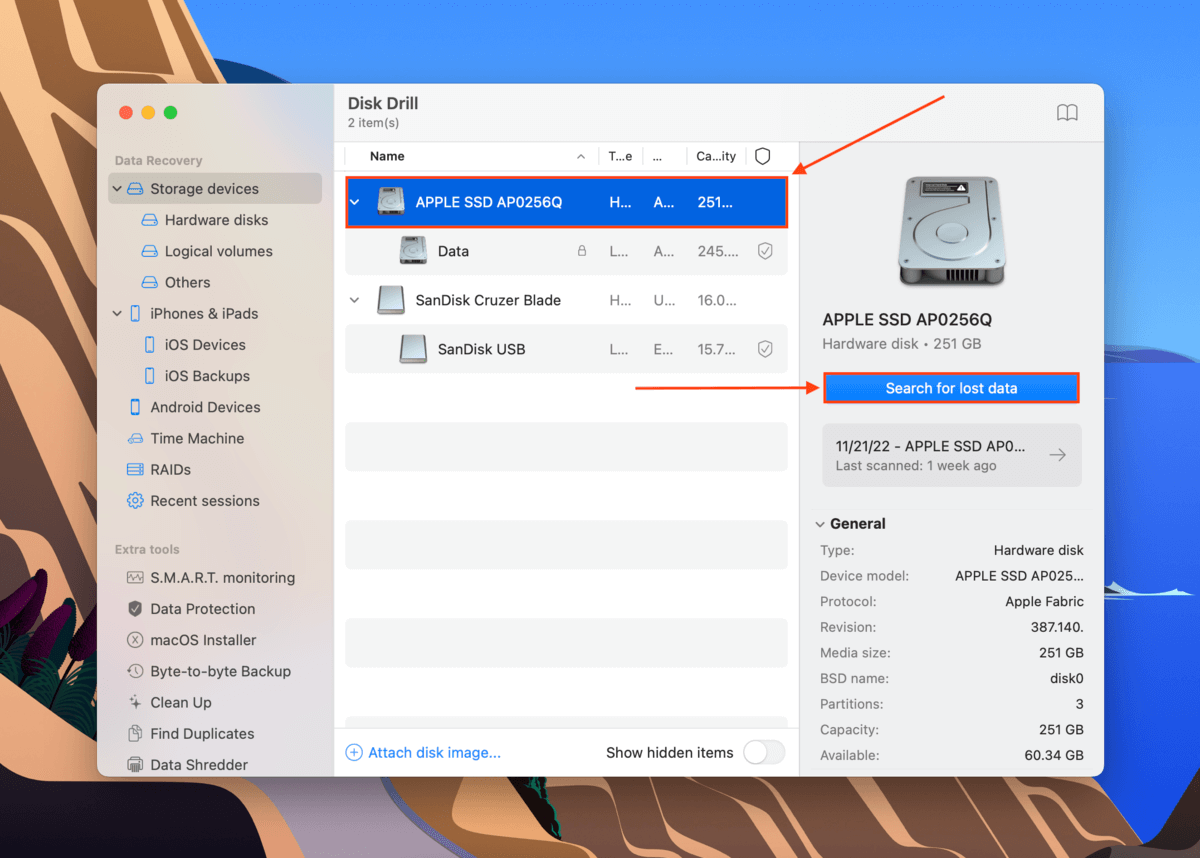Click the iOS Devices icon
This screenshot has width=1200, height=858.
[x=150, y=345]
